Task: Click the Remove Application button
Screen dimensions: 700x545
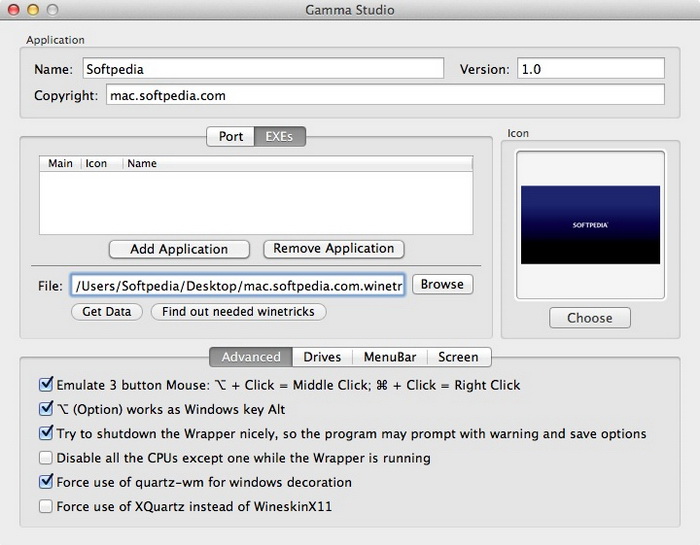Action: [x=333, y=249]
